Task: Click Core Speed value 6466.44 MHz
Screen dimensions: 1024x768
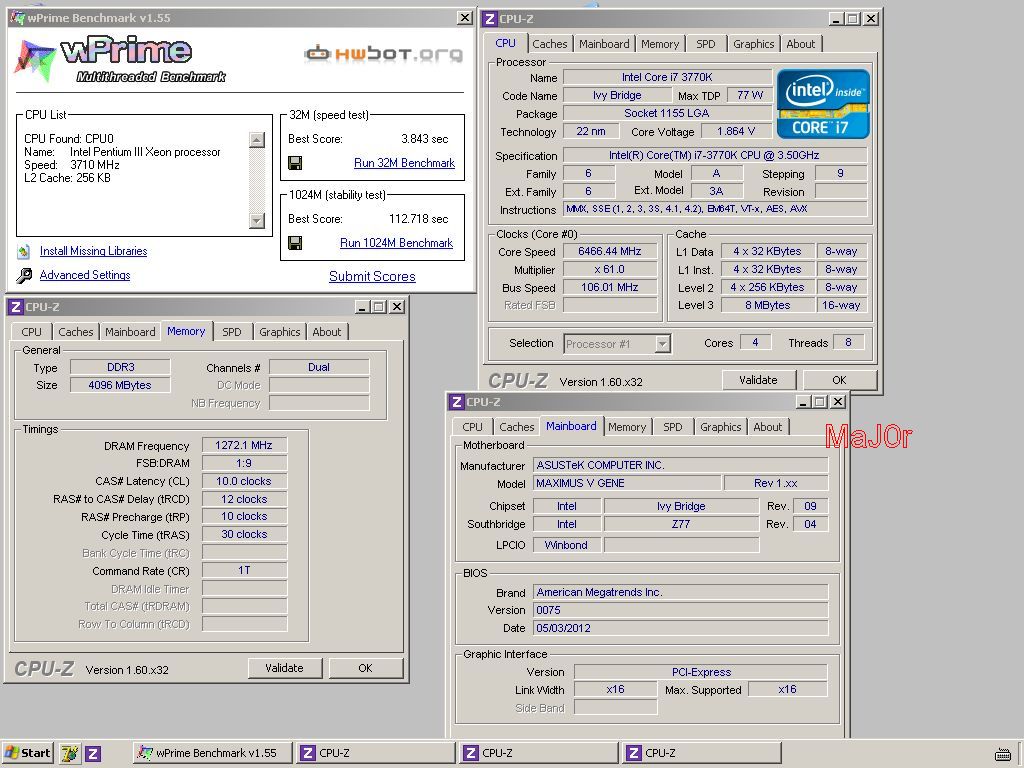Action: pos(610,251)
